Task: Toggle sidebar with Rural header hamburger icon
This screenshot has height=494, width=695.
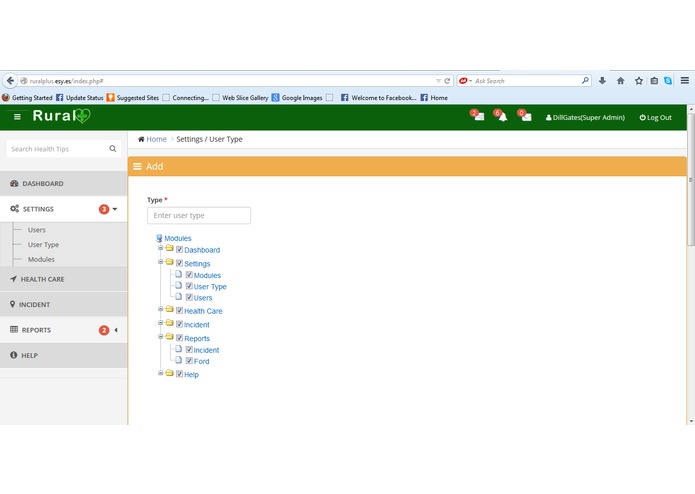Action: click(x=17, y=117)
